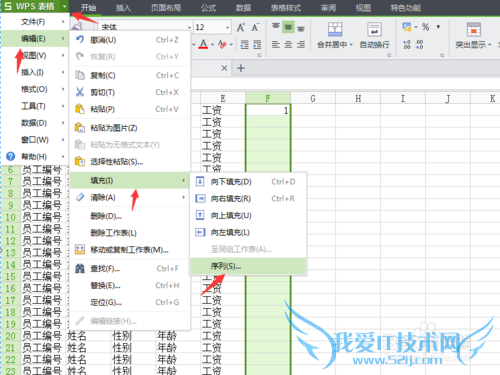Click the Paste as Picture icon
Screen dimensions: 500x375
pyautogui.click(x=80, y=128)
